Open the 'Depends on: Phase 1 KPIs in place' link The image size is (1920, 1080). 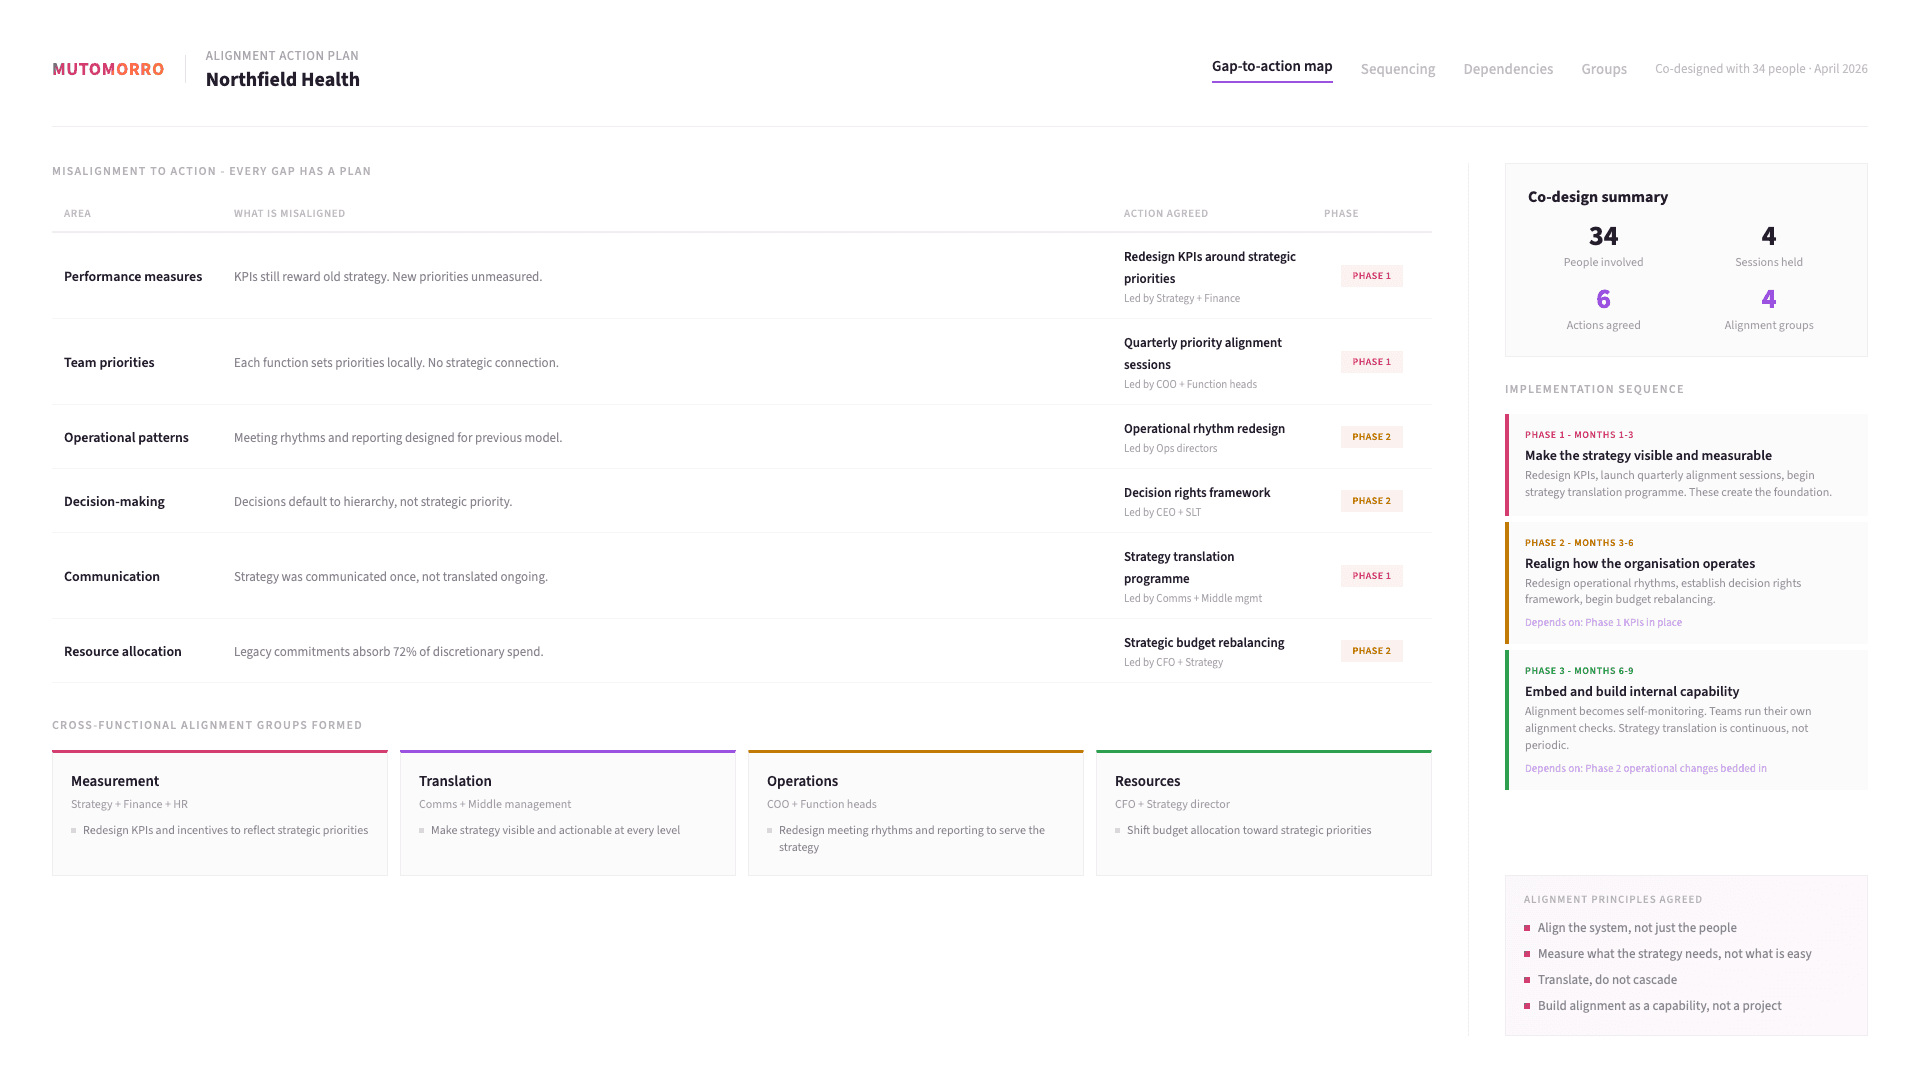pyautogui.click(x=1603, y=622)
